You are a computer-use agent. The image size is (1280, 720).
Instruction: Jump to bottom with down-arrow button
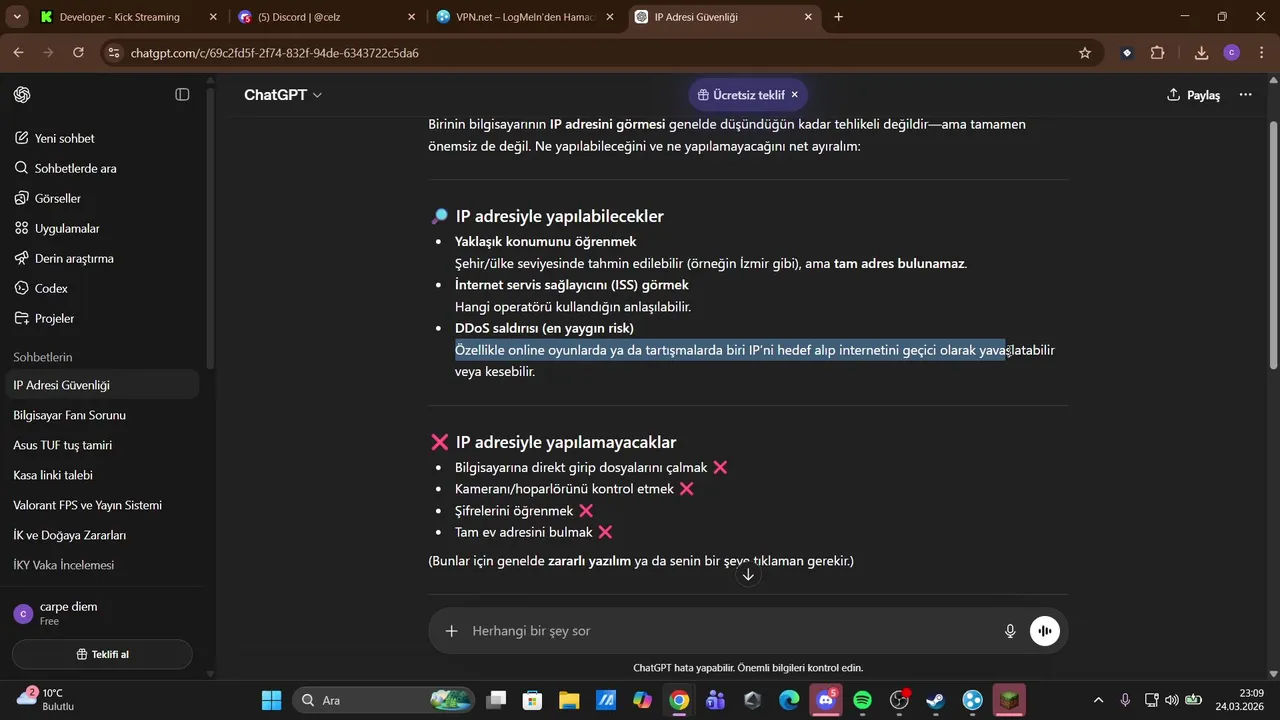pos(748,574)
